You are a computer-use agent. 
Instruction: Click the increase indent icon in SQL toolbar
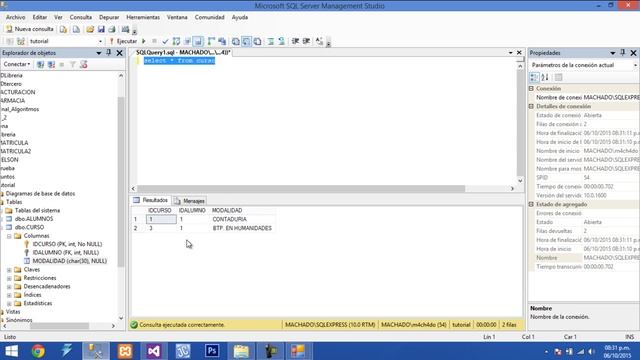click(306, 41)
